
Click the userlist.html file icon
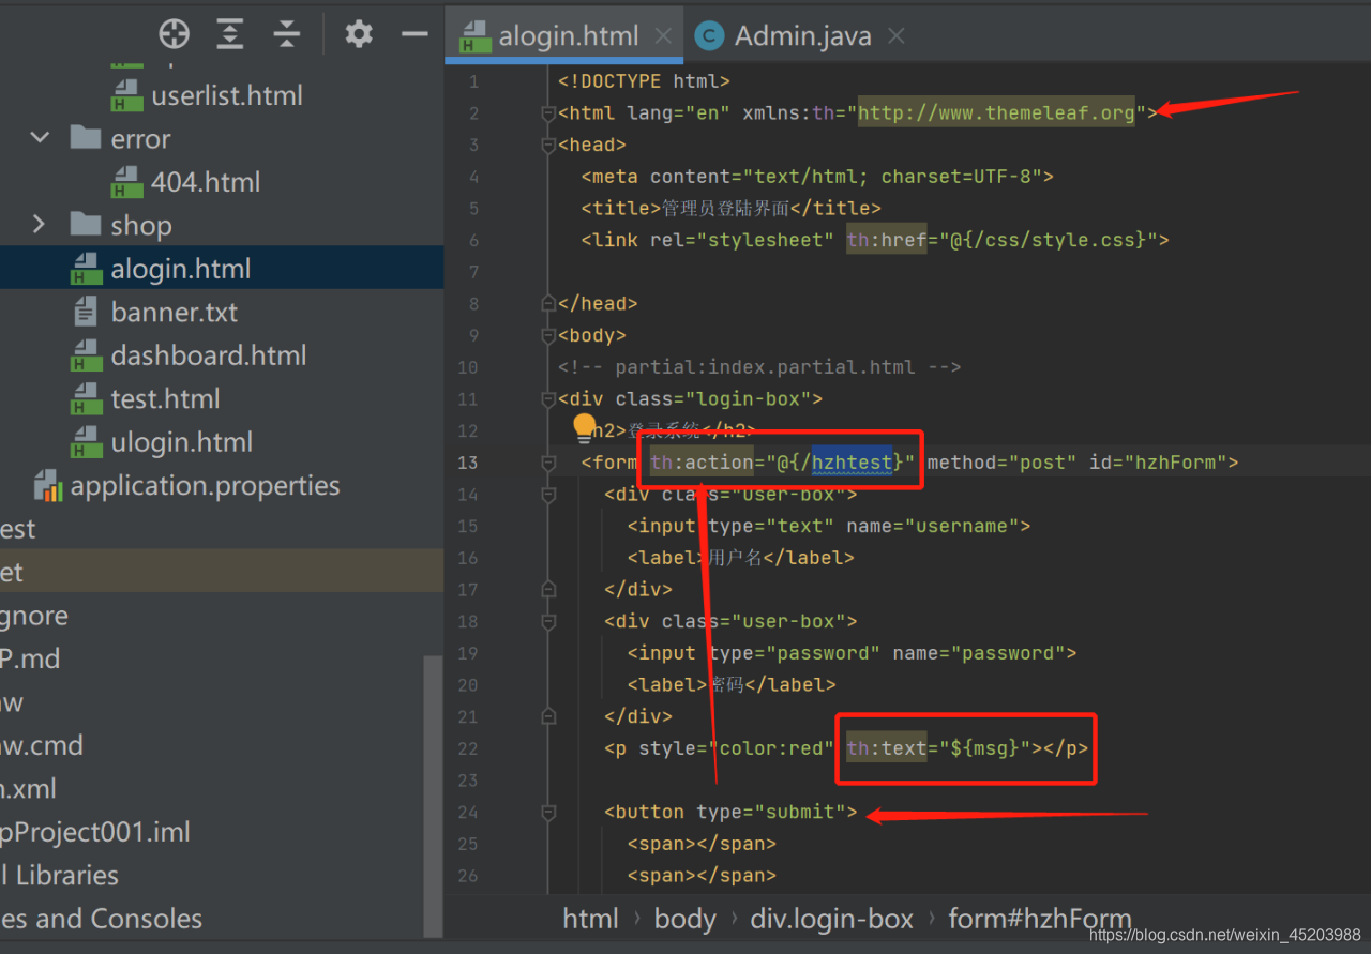(127, 96)
